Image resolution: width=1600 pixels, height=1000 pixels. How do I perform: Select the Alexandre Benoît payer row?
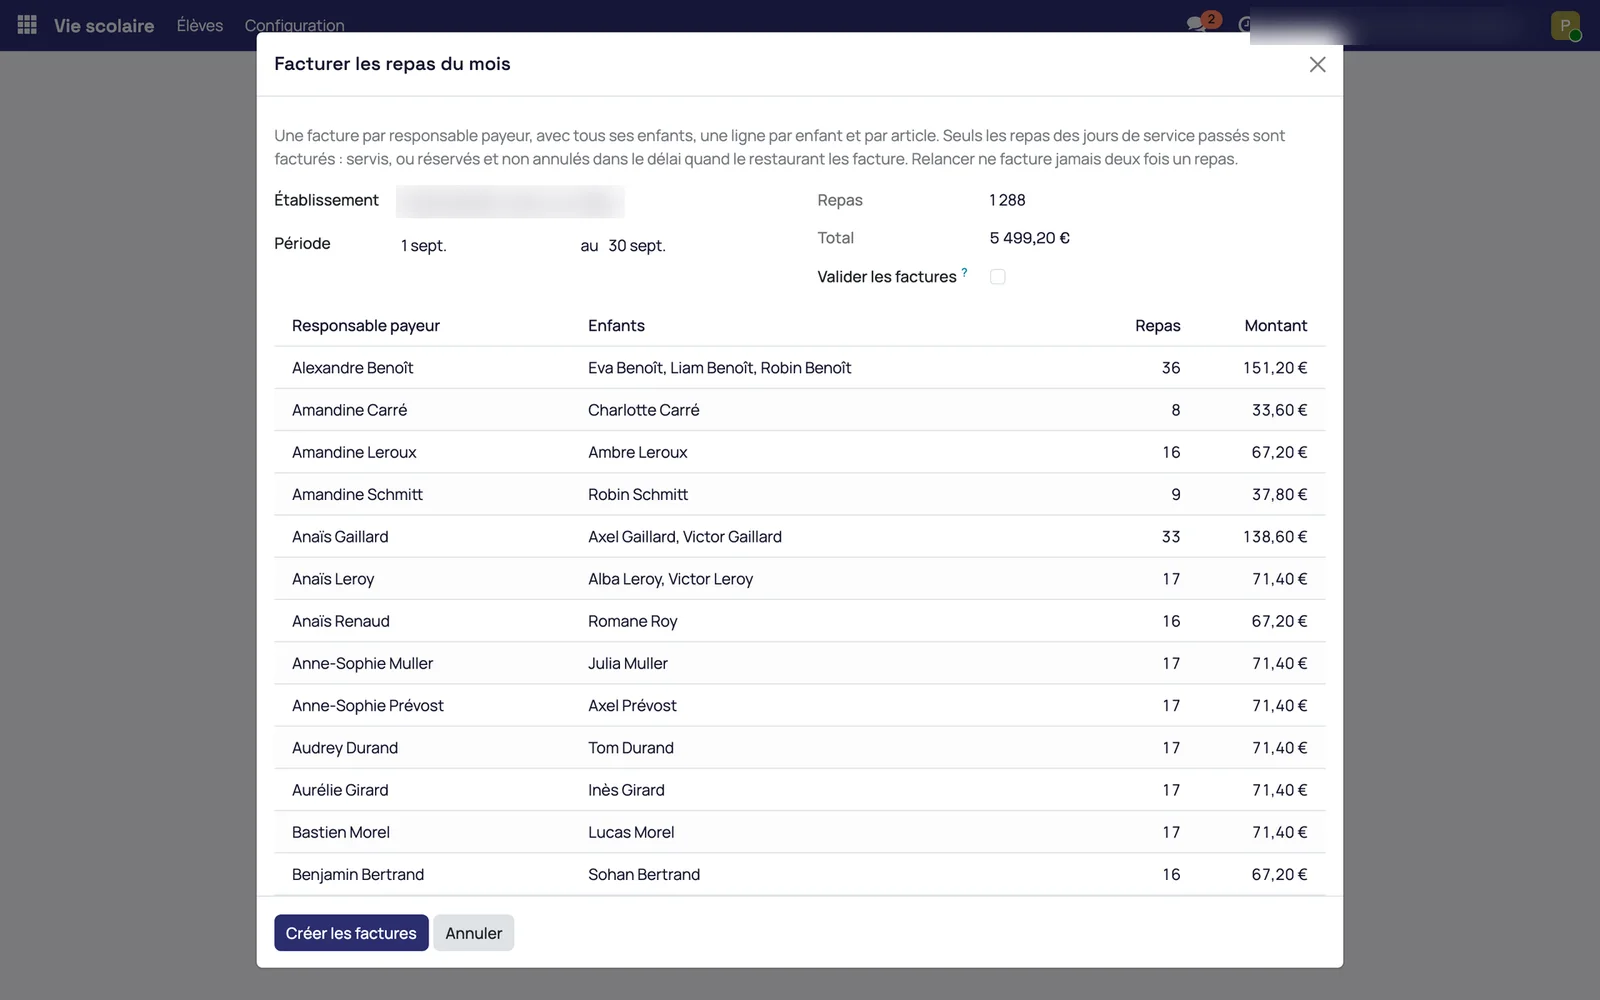pyautogui.click(x=799, y=368)
